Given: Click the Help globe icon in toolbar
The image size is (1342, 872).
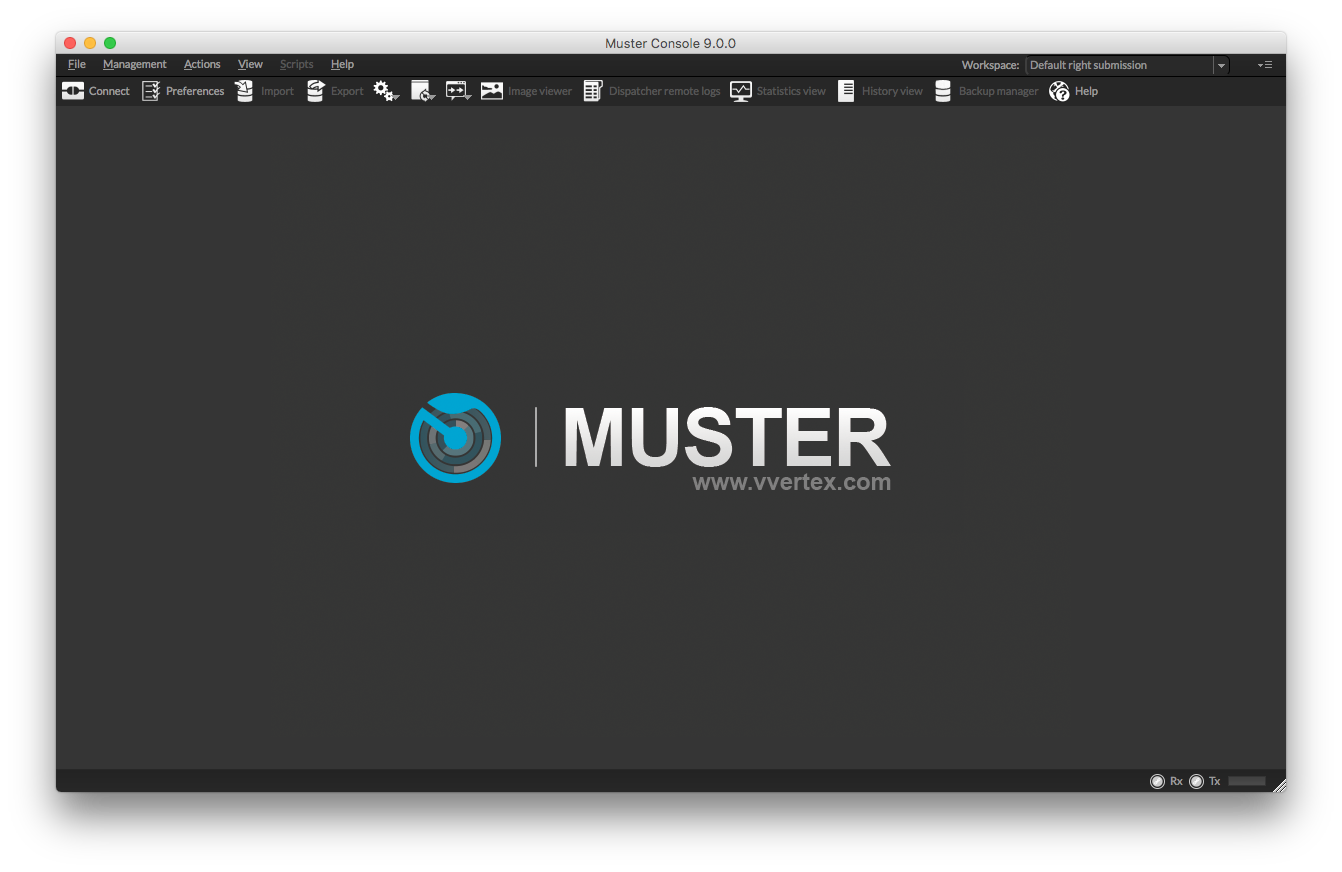Looking at the screenshot, I should [1059, 91].
